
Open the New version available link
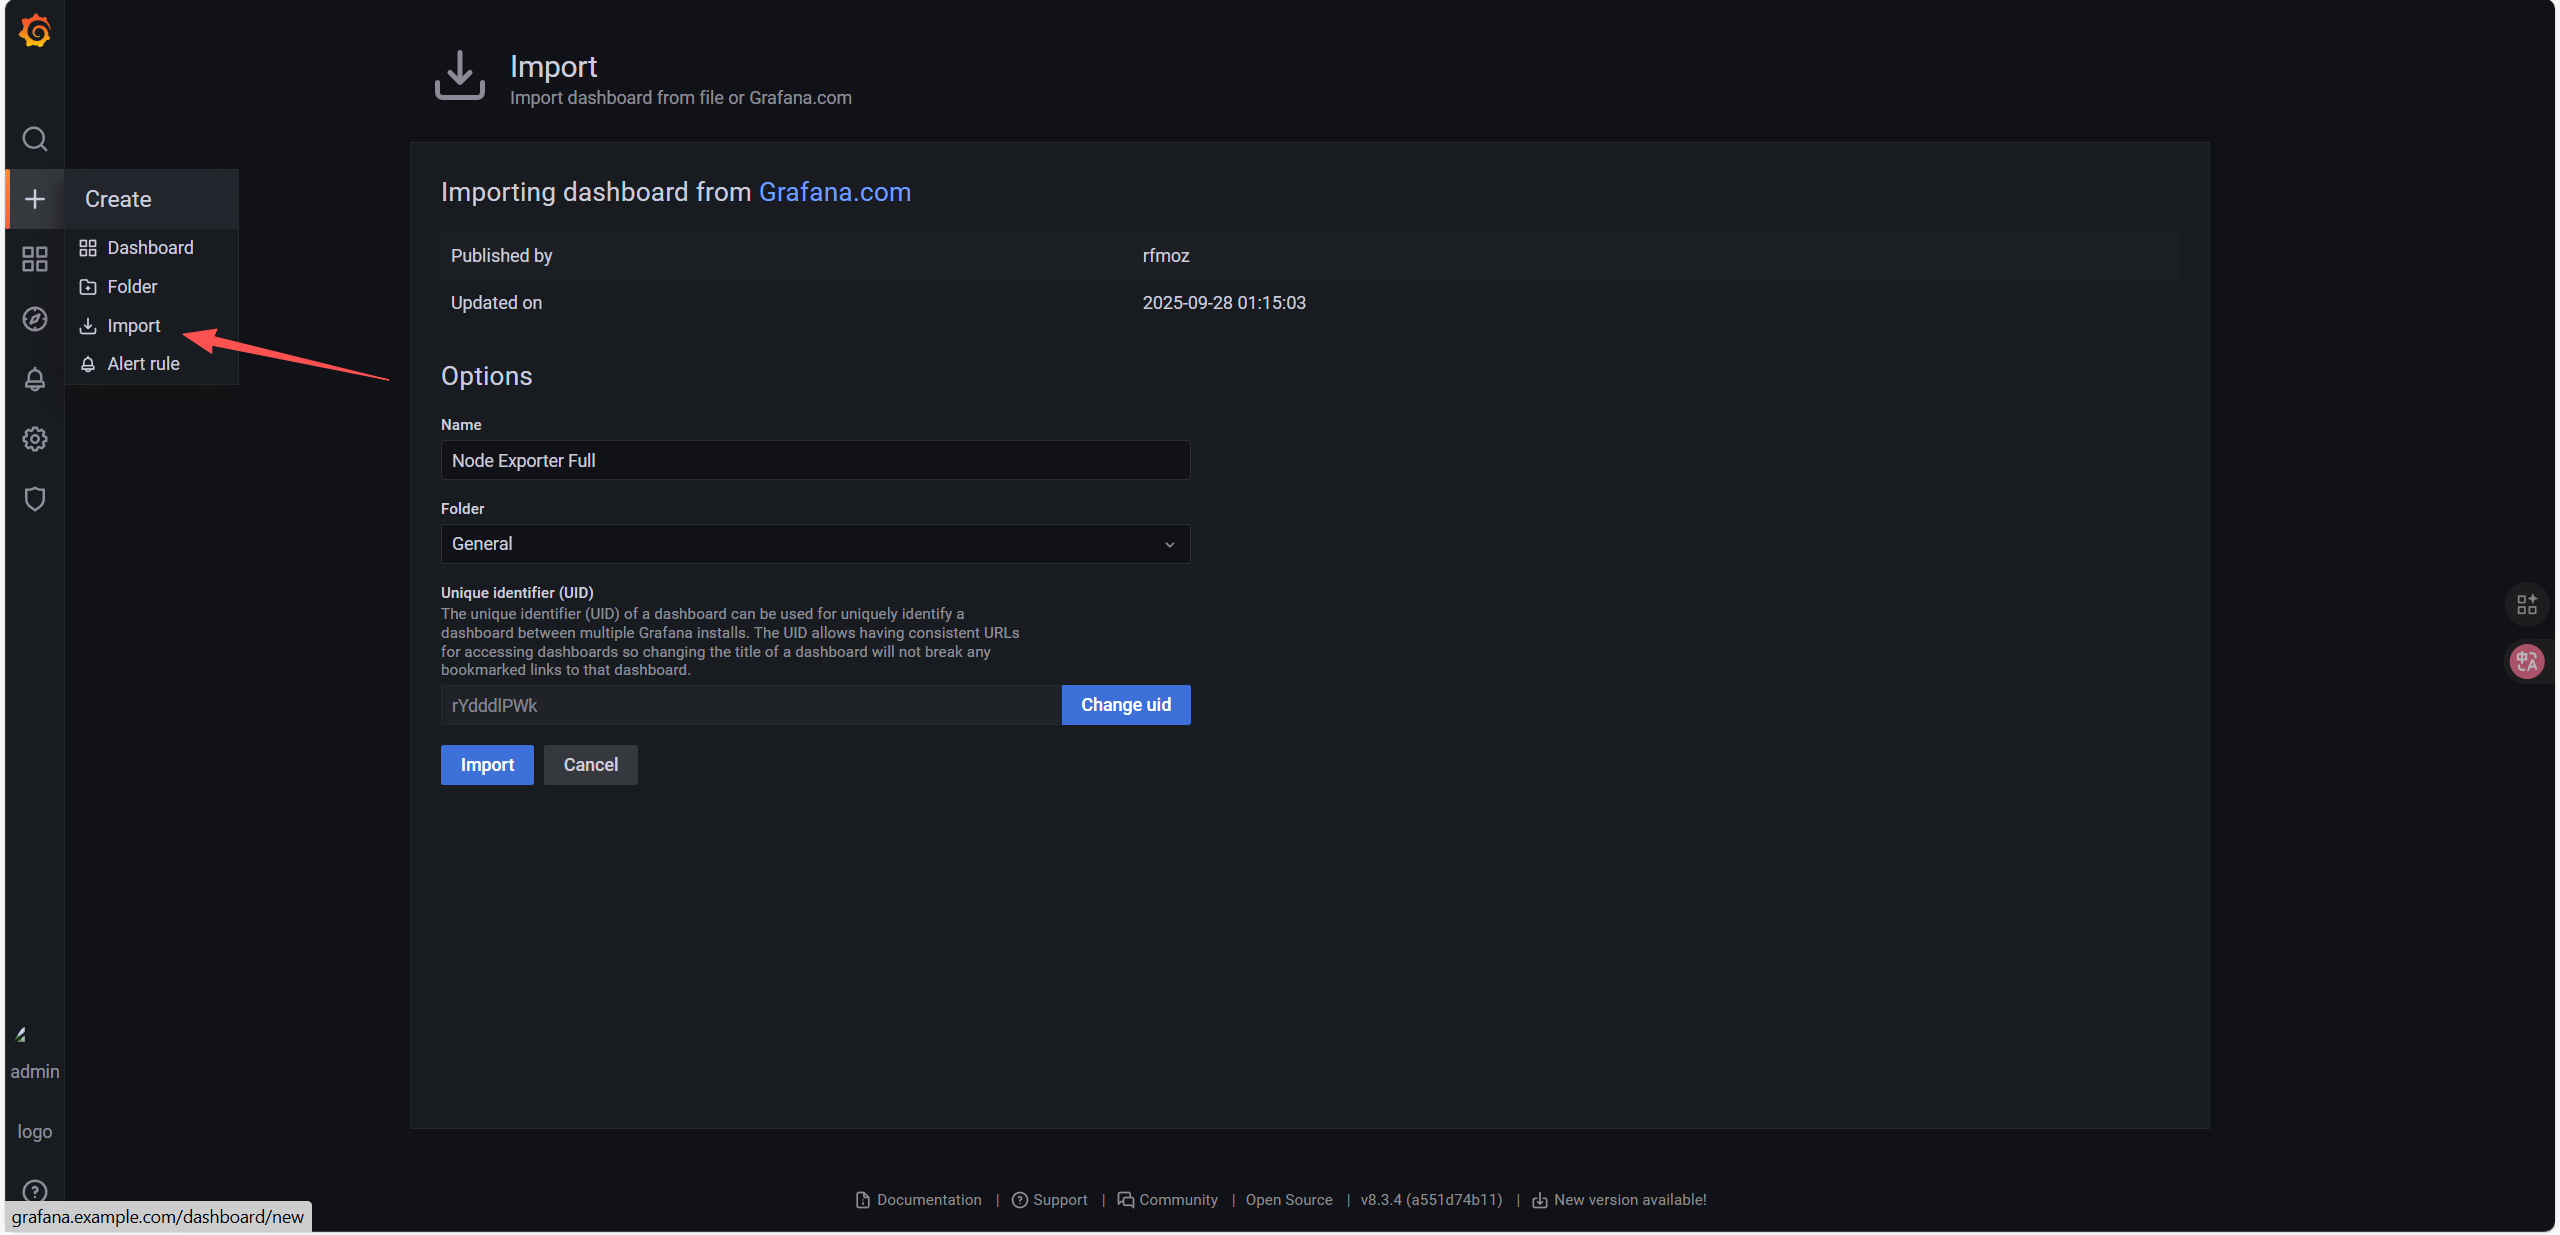click(1629, 1200)
